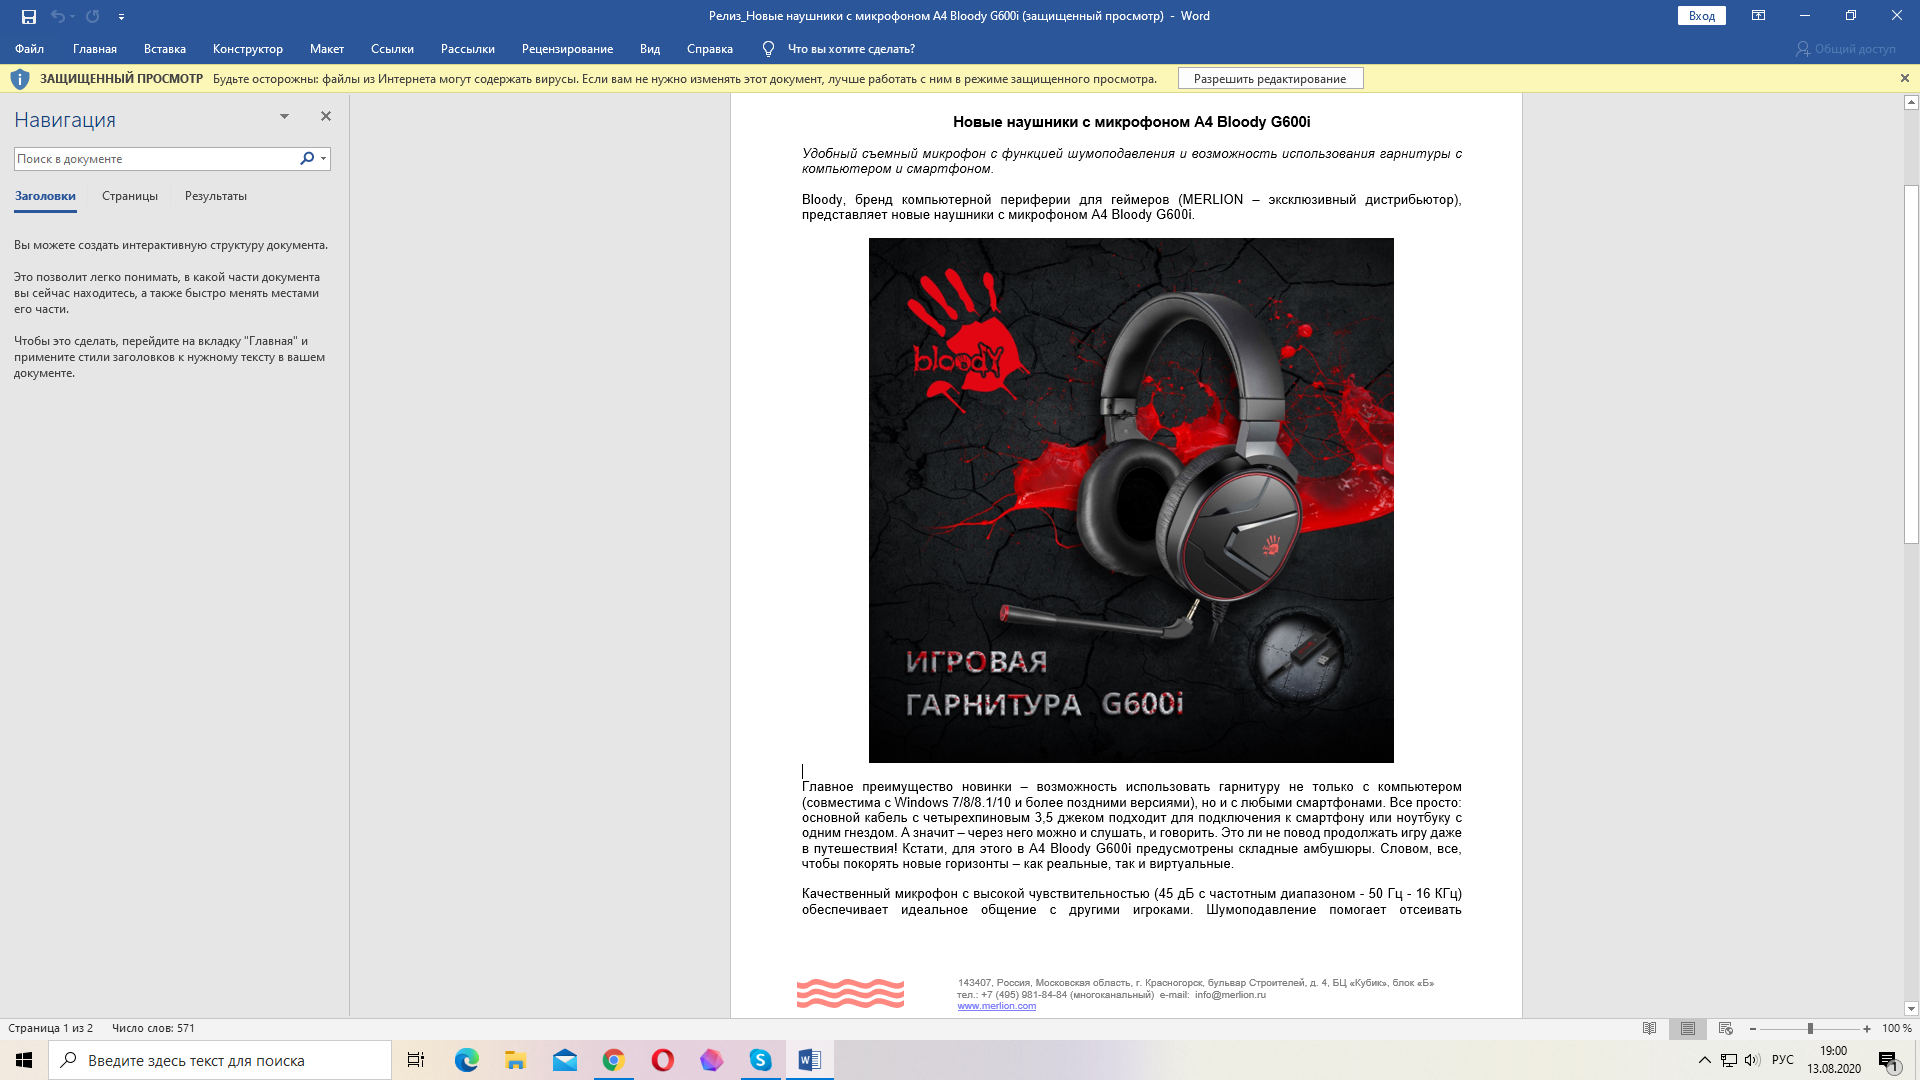Open the Макет ribbon tab
Viewport: 1920px width, 1080px height.
[x=327, y=49]
